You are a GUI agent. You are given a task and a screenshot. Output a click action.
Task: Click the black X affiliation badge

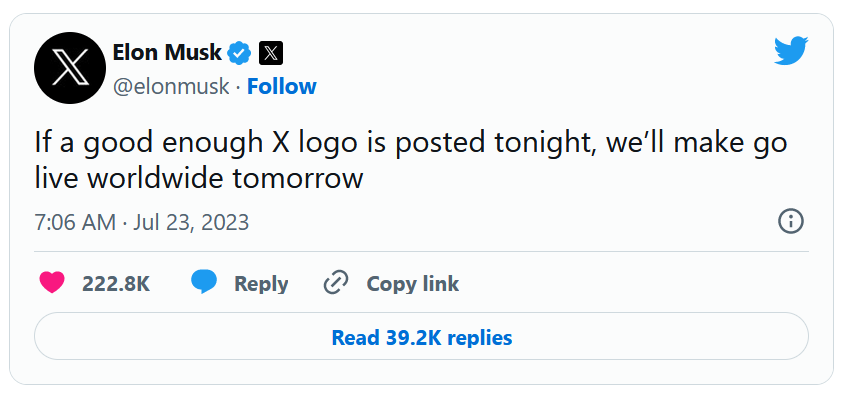271,52
